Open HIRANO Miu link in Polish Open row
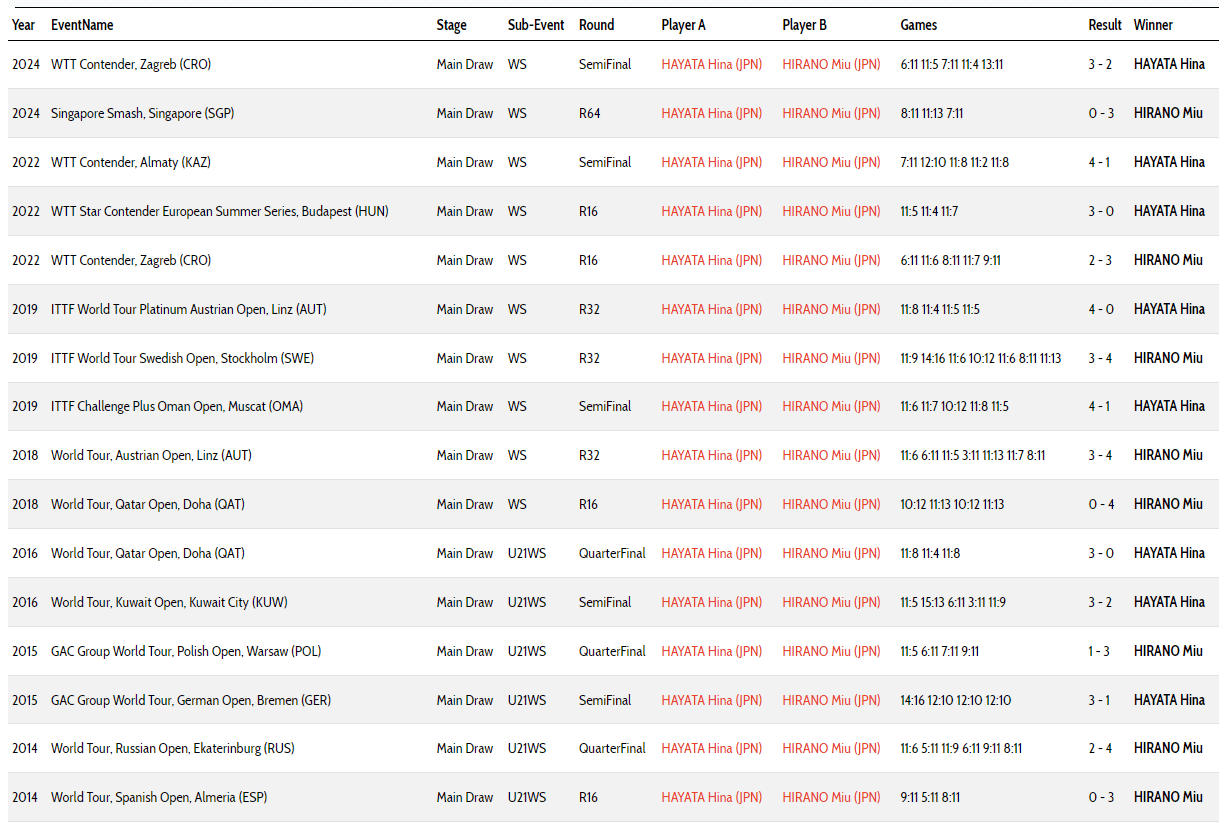The height and width of the screenshot is (823, 1219). (832, 651)
